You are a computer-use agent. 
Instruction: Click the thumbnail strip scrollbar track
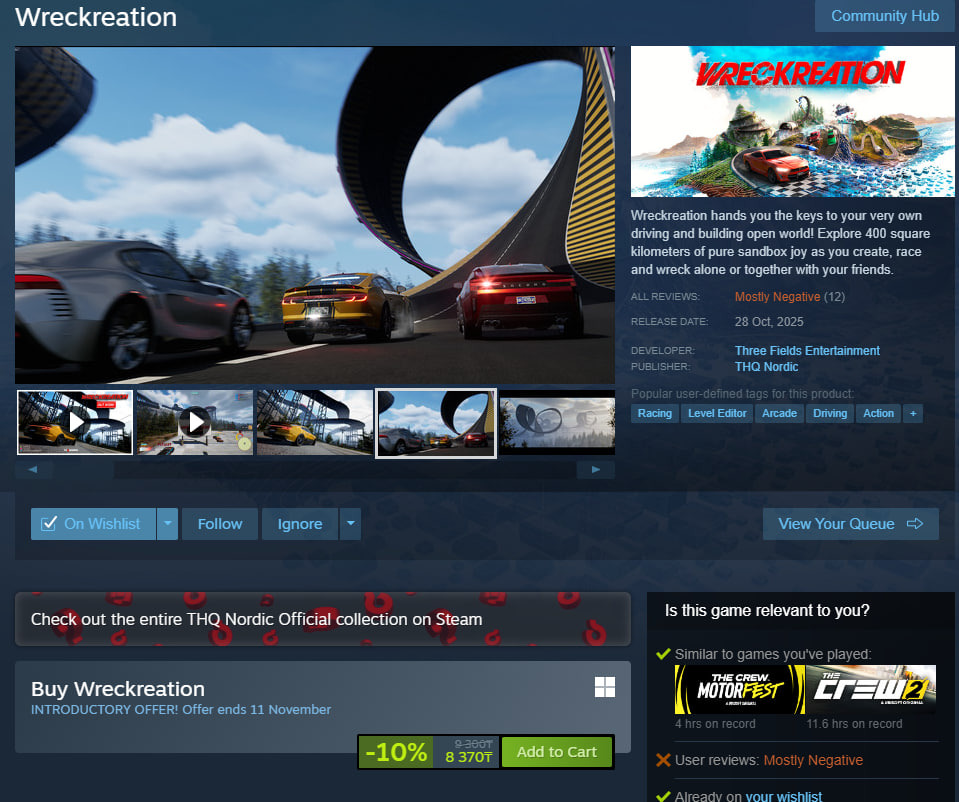[x=314, y=470]
